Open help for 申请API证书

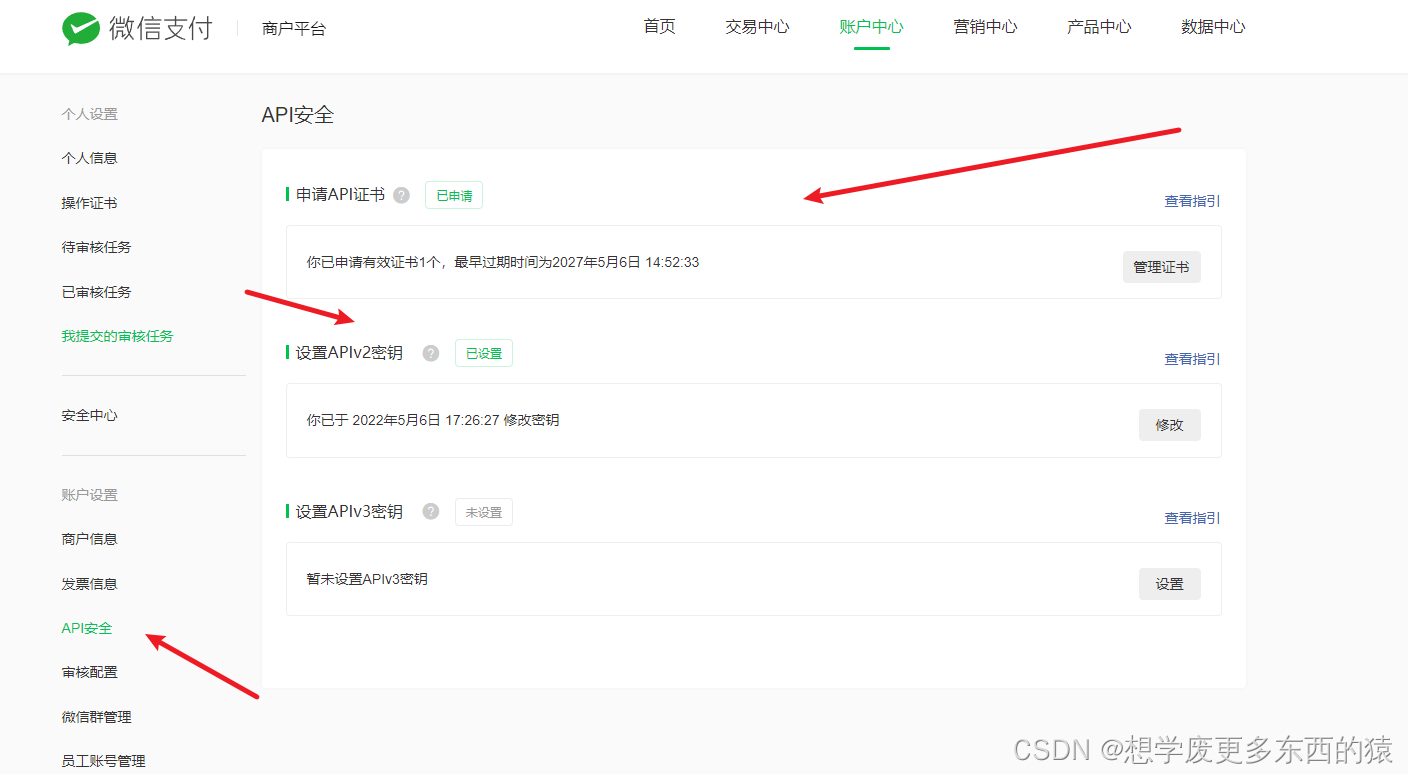point(401,195)
